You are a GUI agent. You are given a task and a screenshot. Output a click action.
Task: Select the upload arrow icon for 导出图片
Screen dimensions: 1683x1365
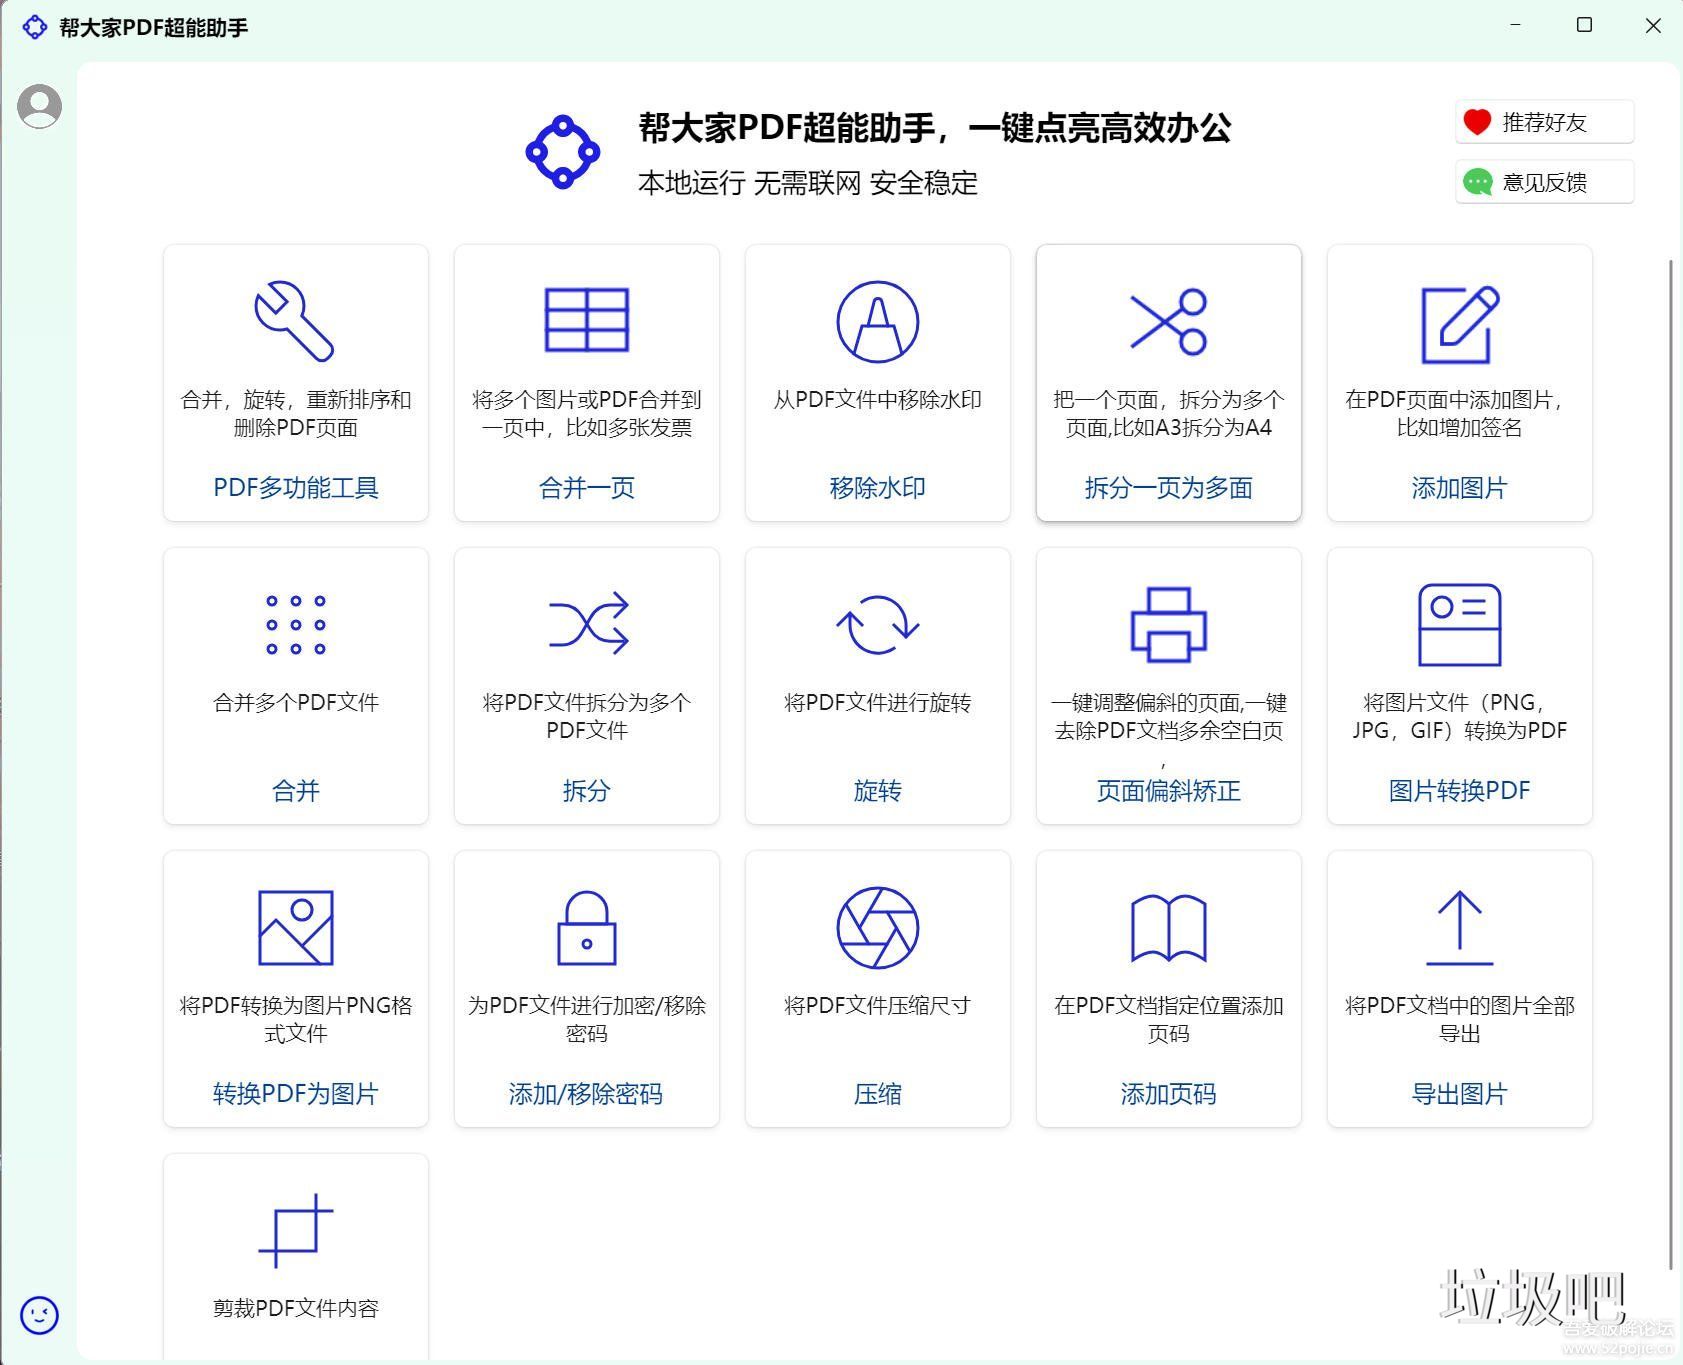pyautogui.click(x=1459, y=927)
